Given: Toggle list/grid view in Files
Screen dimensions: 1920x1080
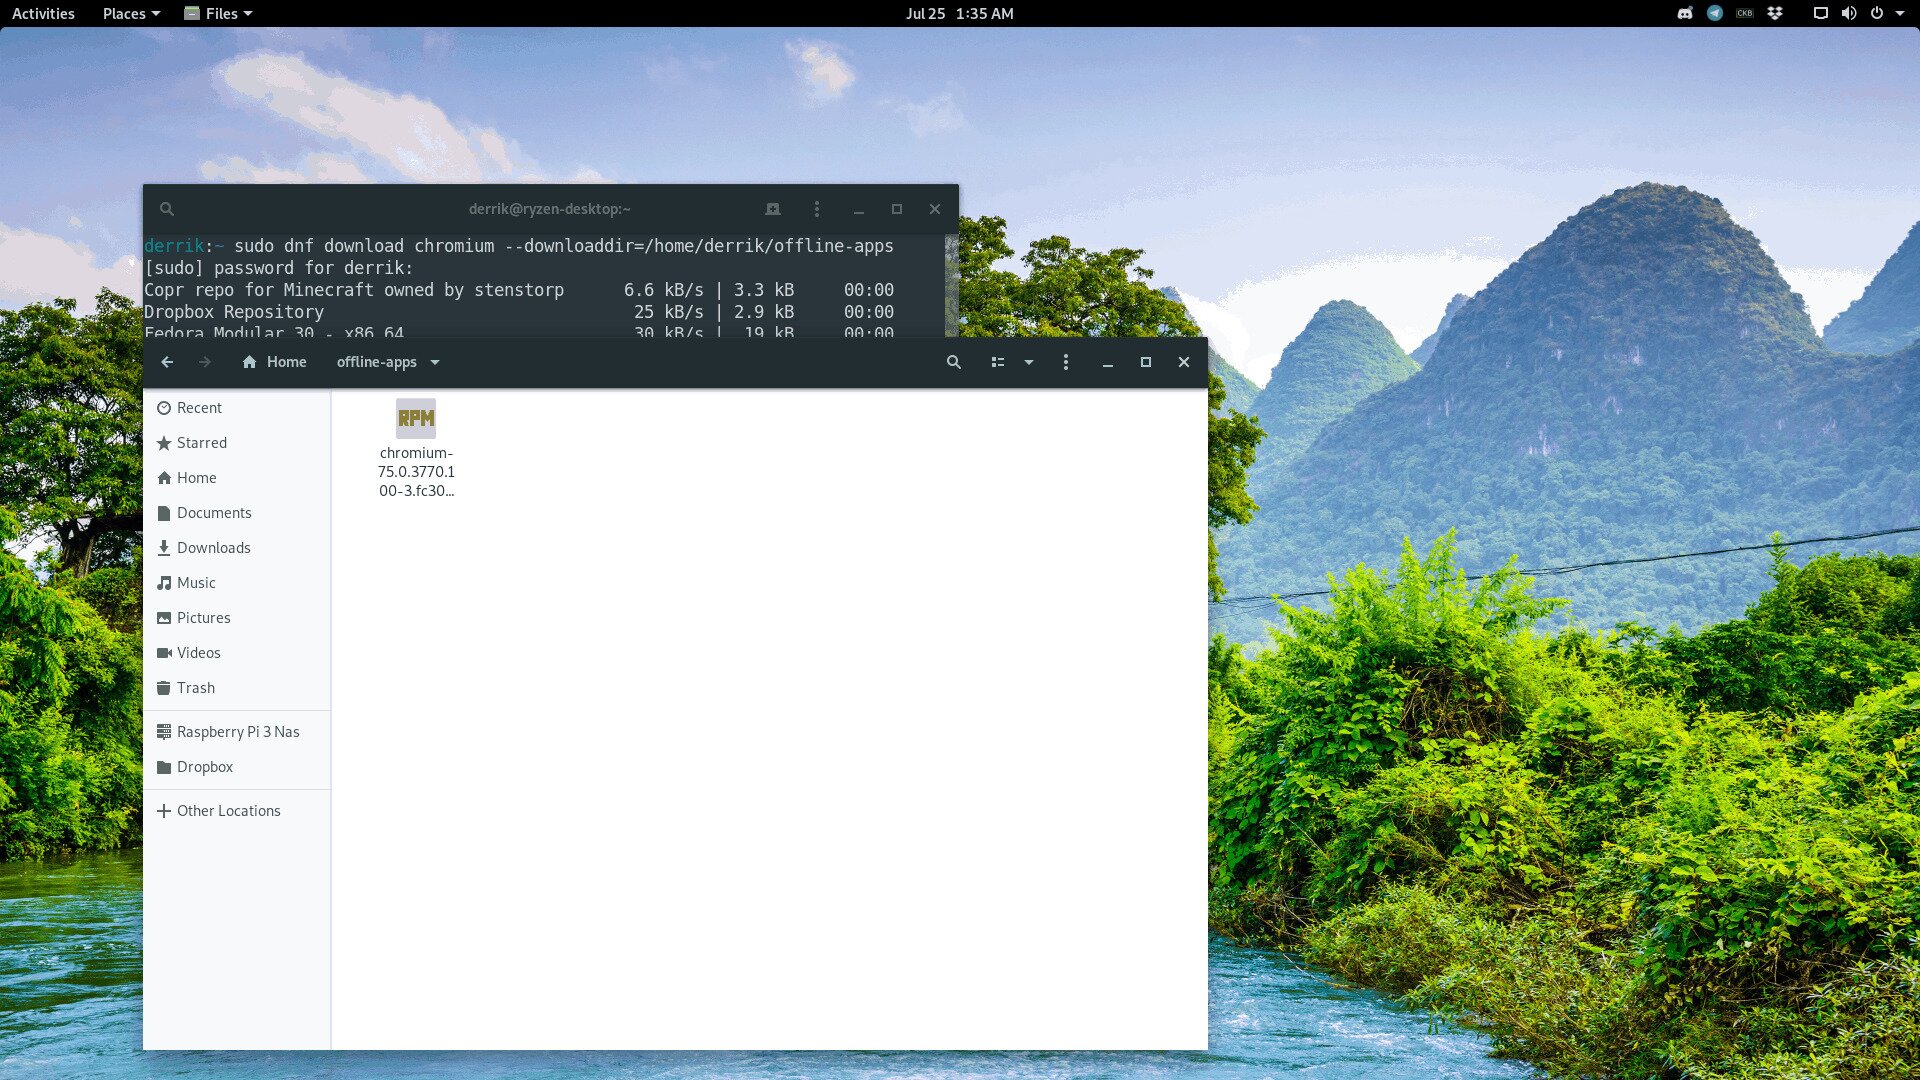Looking at the screenshot, I should tap(997, 362).
